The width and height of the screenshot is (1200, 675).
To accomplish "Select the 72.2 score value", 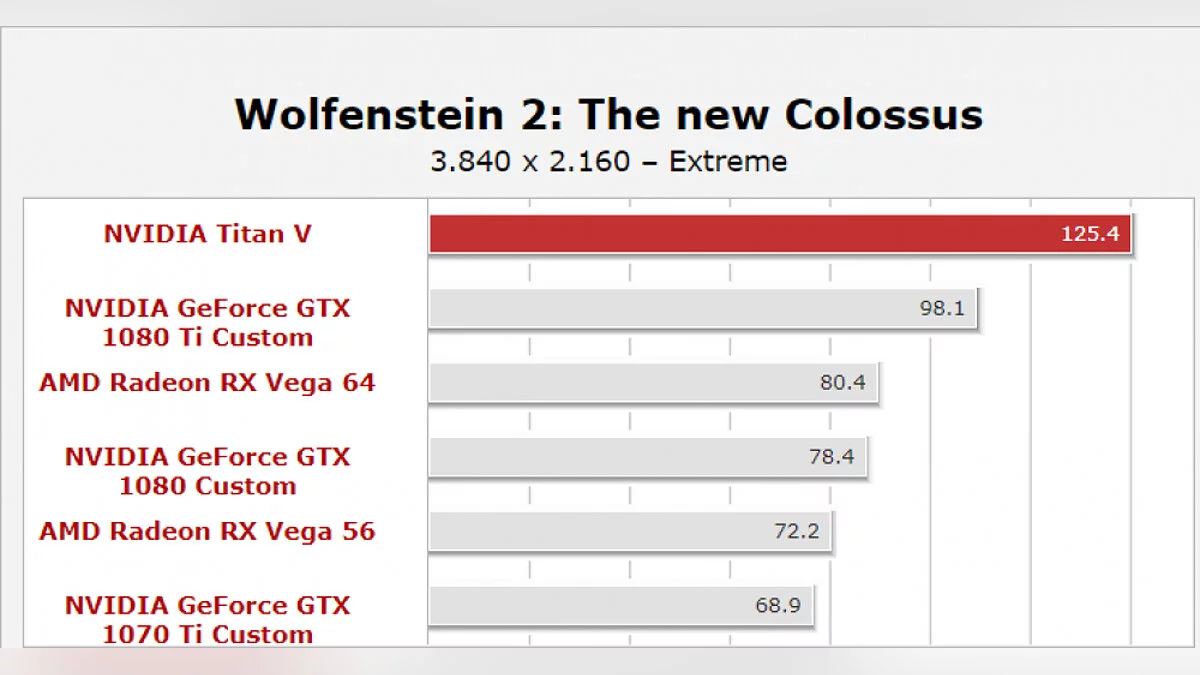I will tap(796, 531).
